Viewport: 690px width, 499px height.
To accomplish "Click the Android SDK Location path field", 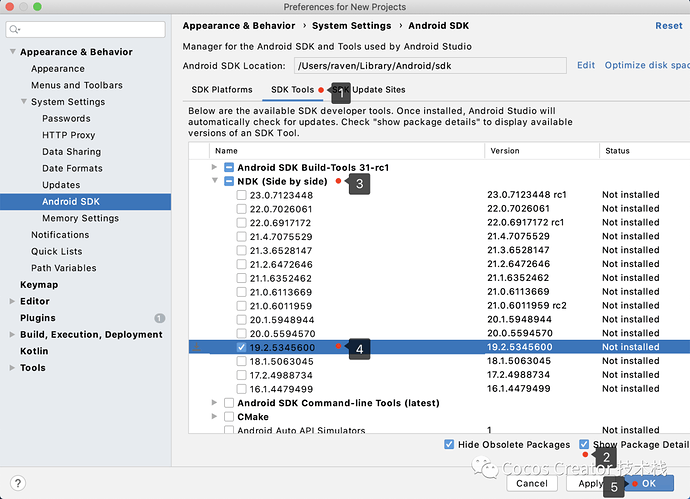I will [430, 65].
